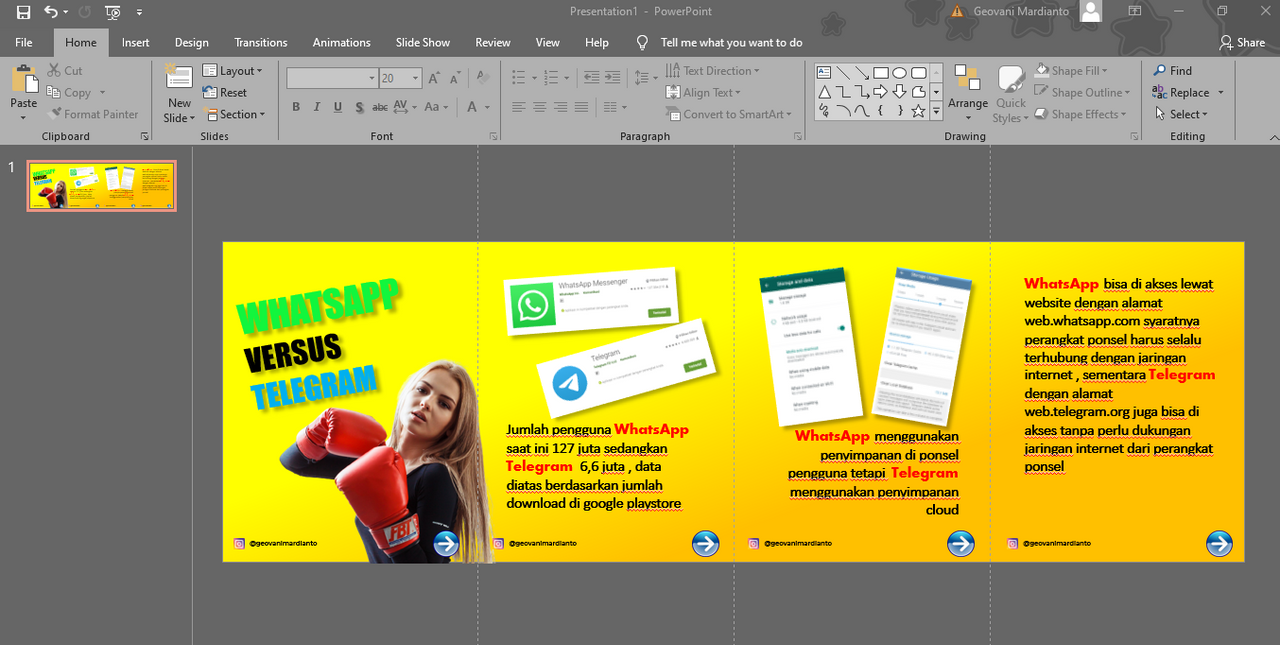Center the text alignment

540,107
